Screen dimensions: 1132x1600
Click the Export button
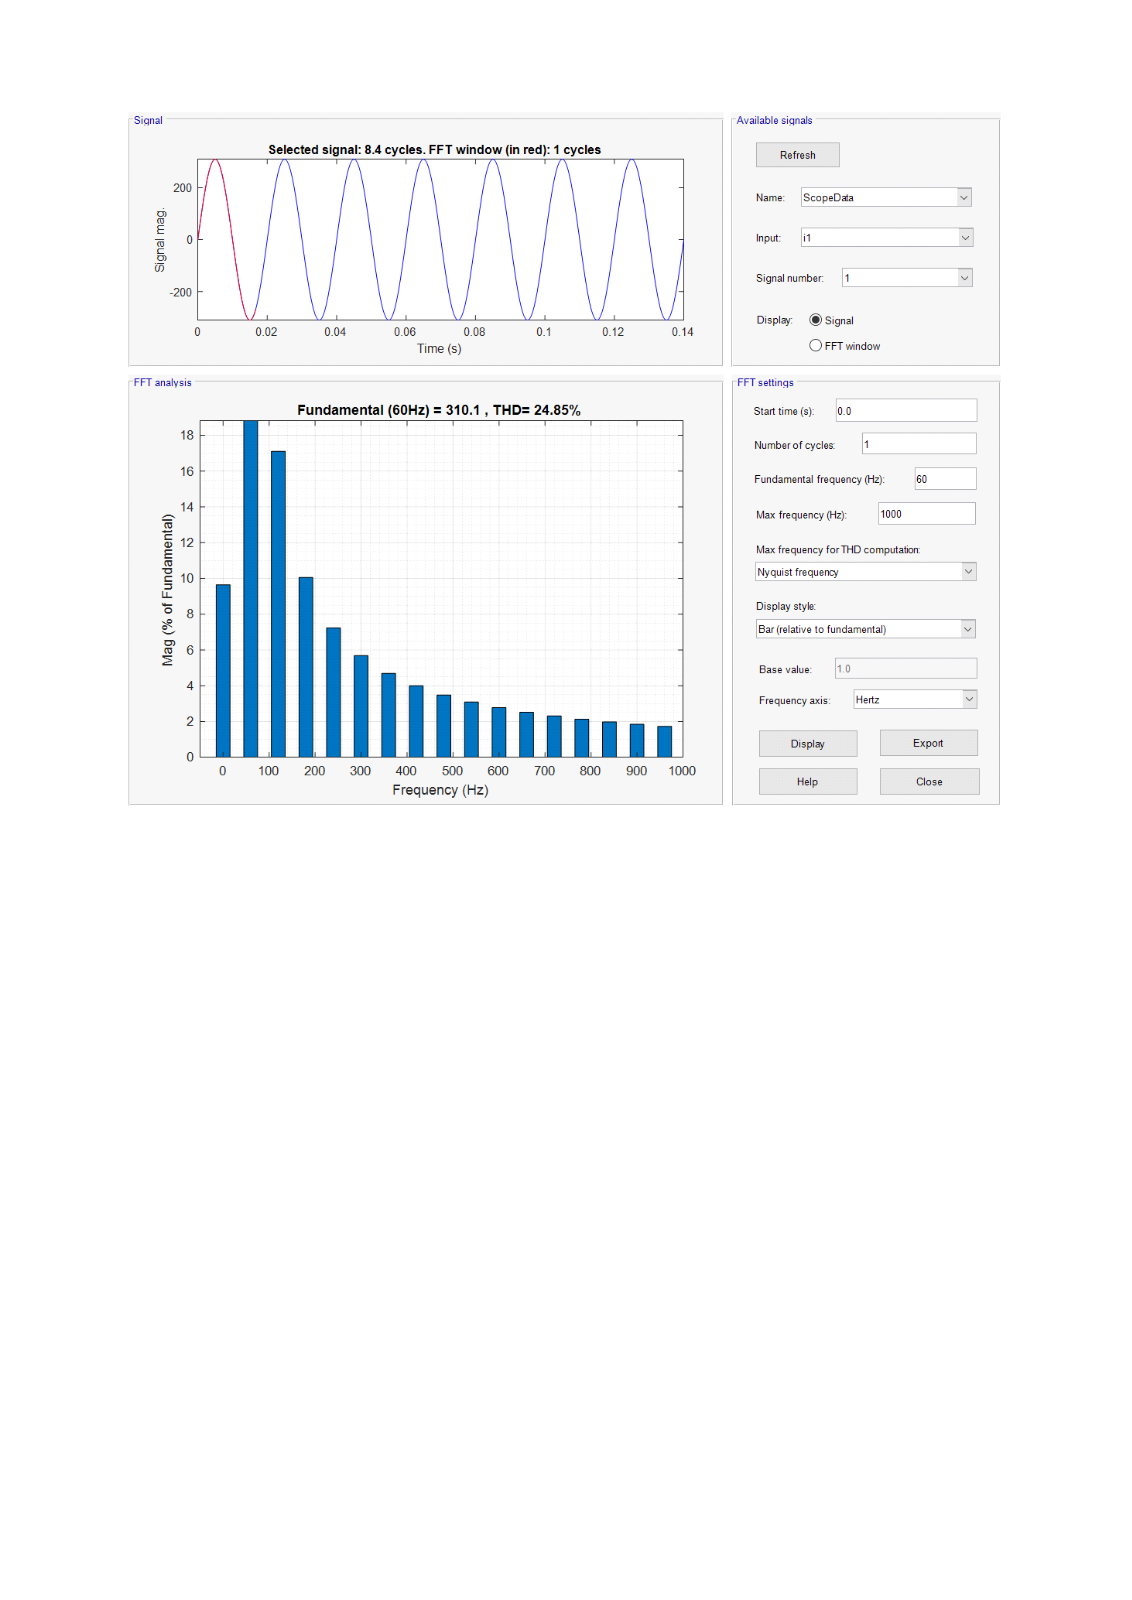point(928,743)
